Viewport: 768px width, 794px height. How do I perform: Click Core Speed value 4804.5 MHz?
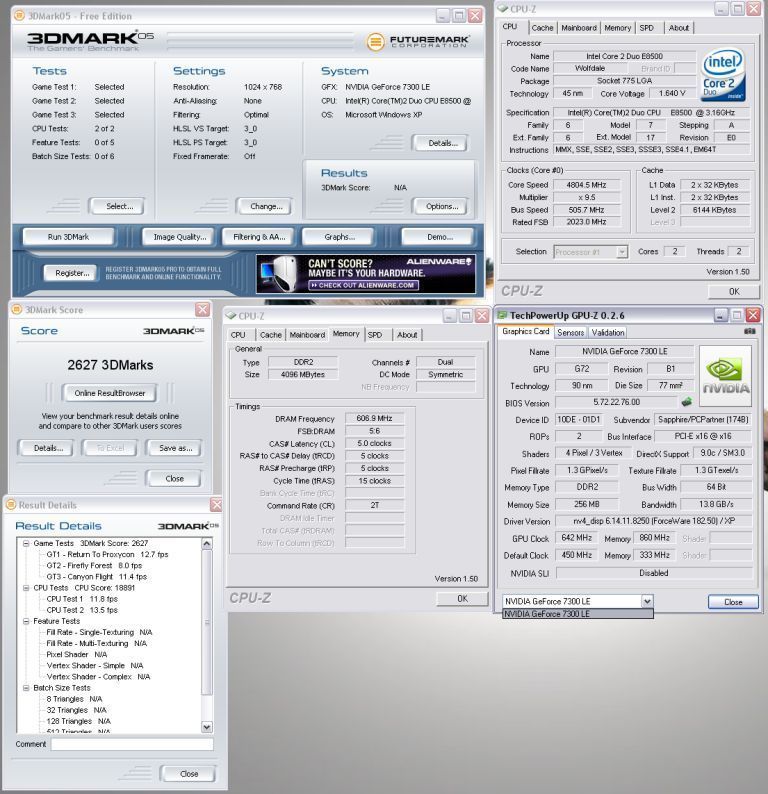[586, 185]
